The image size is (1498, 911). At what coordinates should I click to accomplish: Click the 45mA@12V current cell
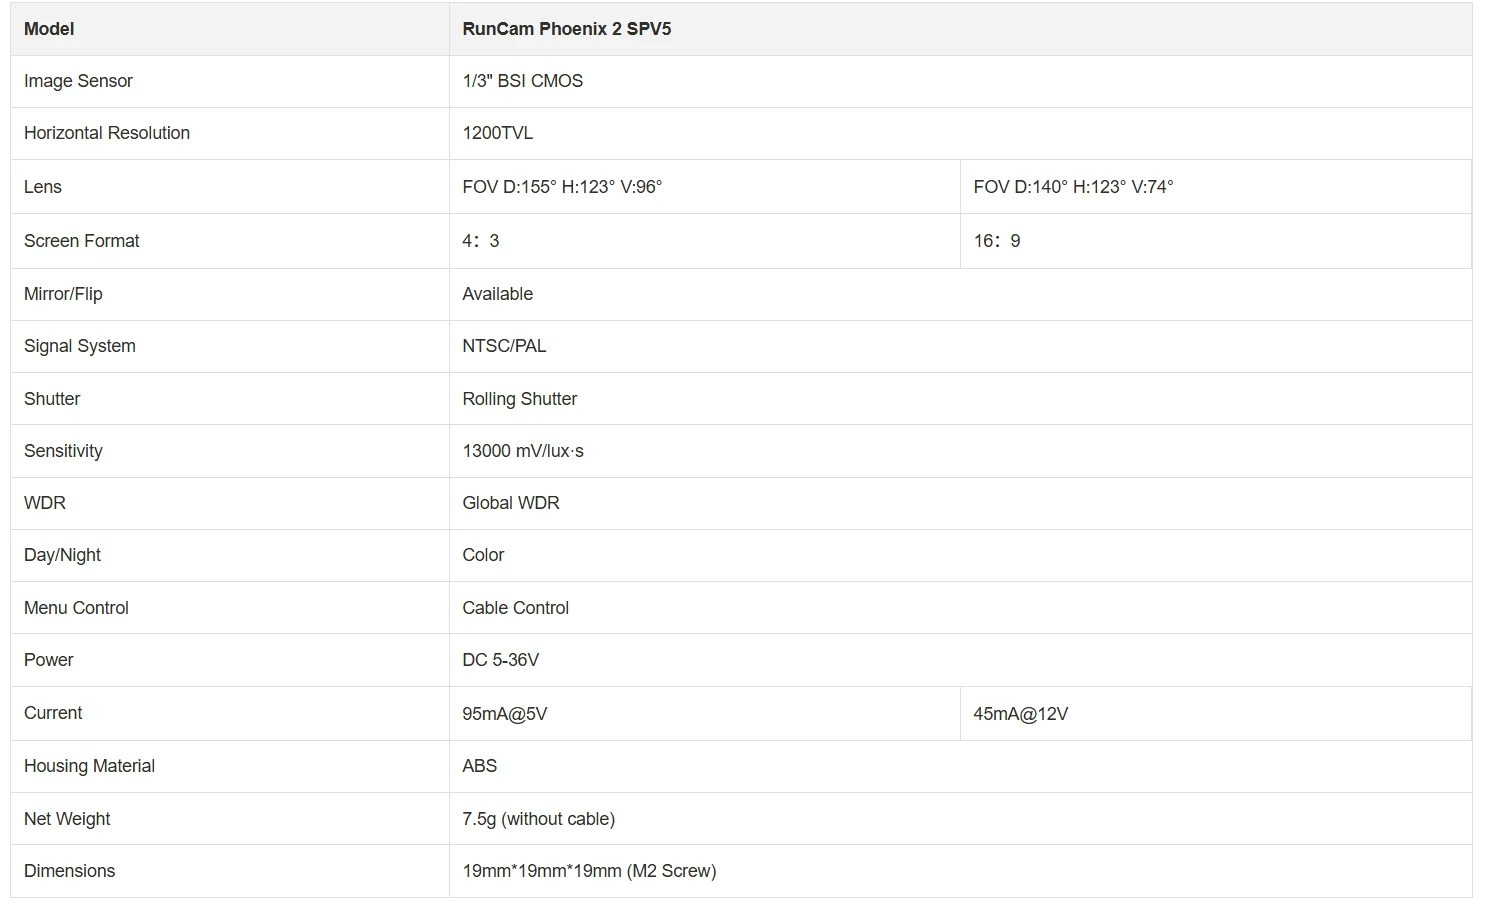[x=1216, y=714]
